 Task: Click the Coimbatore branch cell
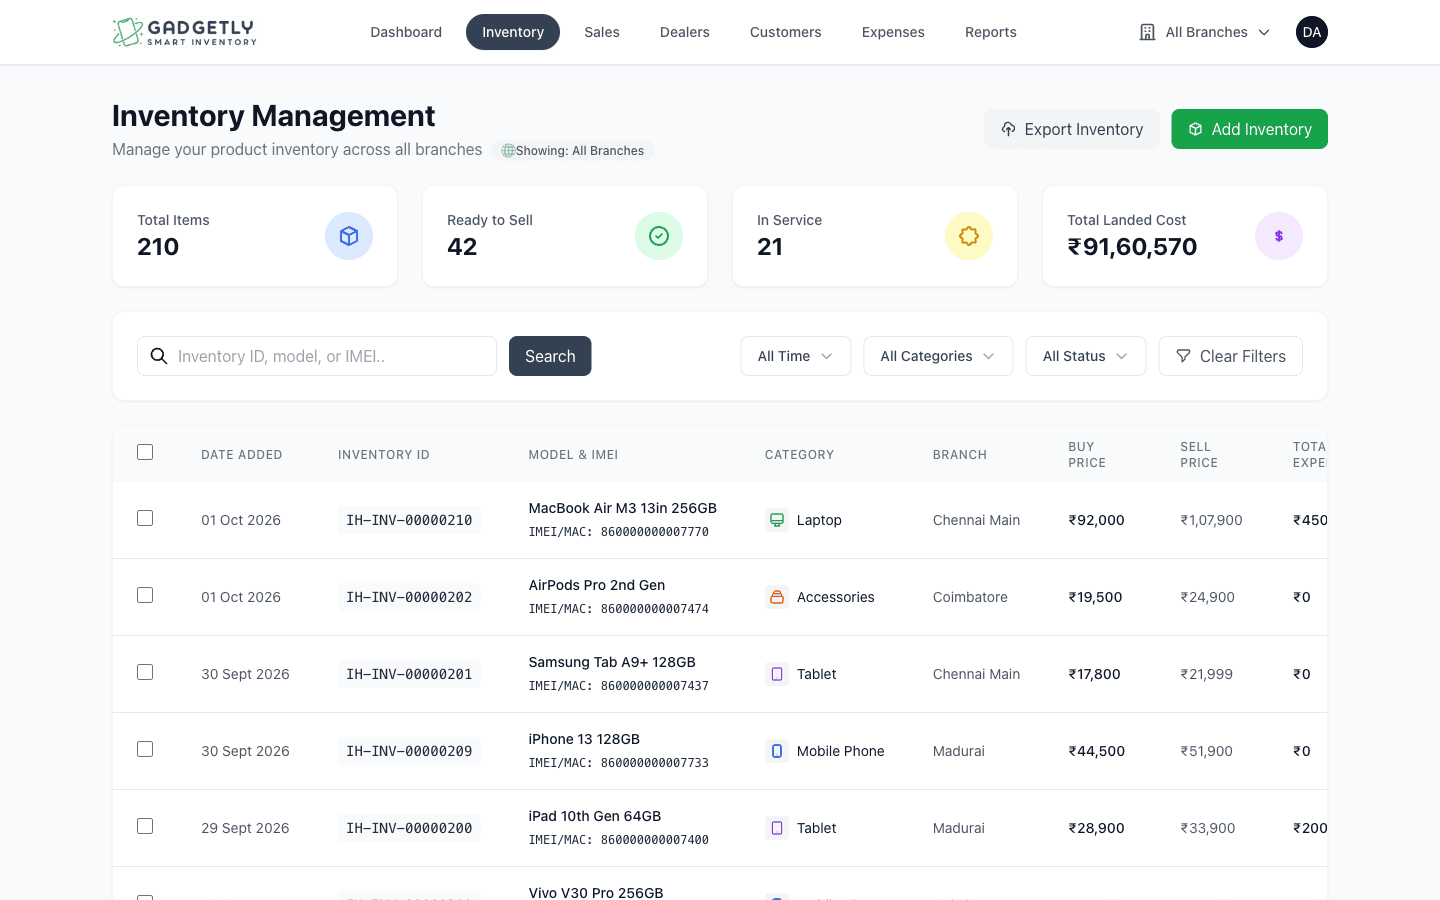(x=970, y=597)
